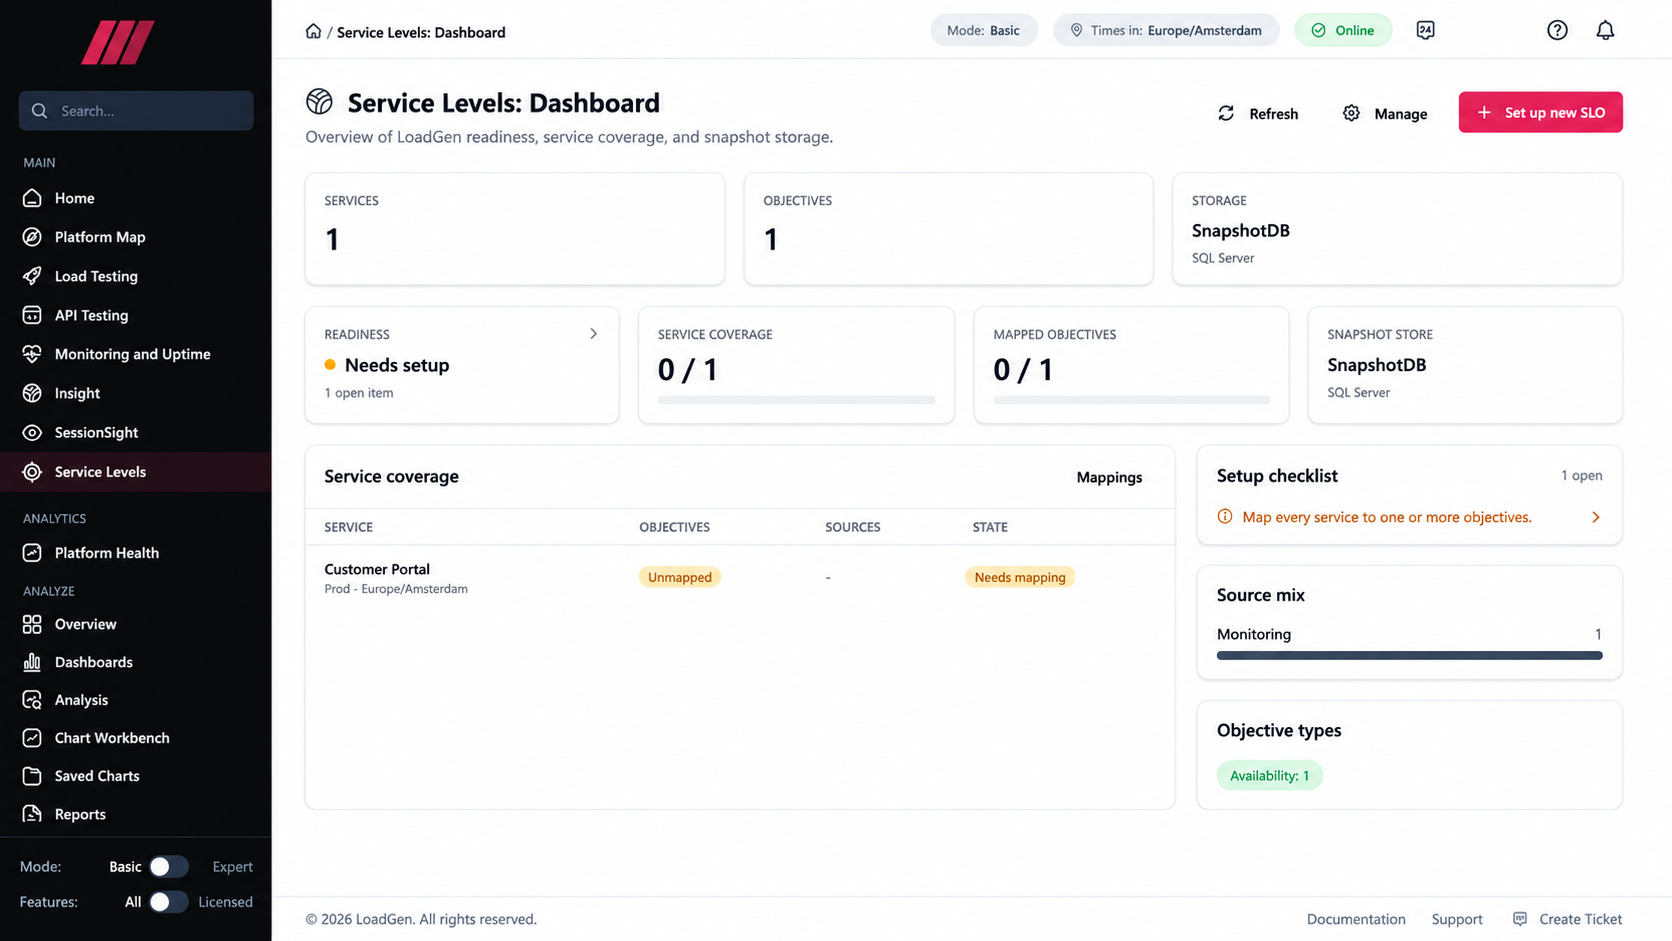
Task: Click the API Testing icon
Action: [x=32, y=315]
